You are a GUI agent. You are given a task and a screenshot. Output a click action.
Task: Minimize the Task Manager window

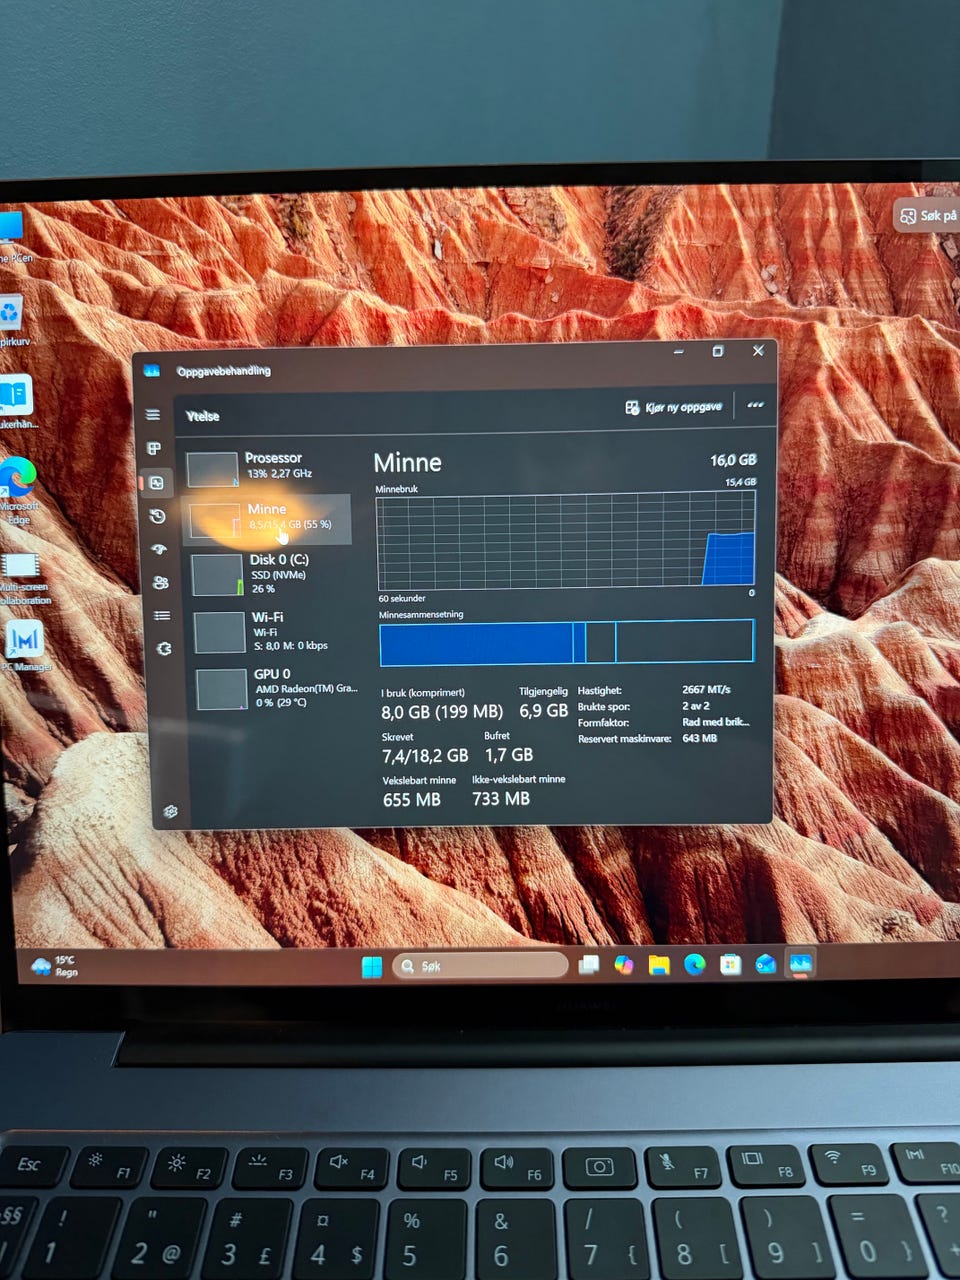coord(679,352)
